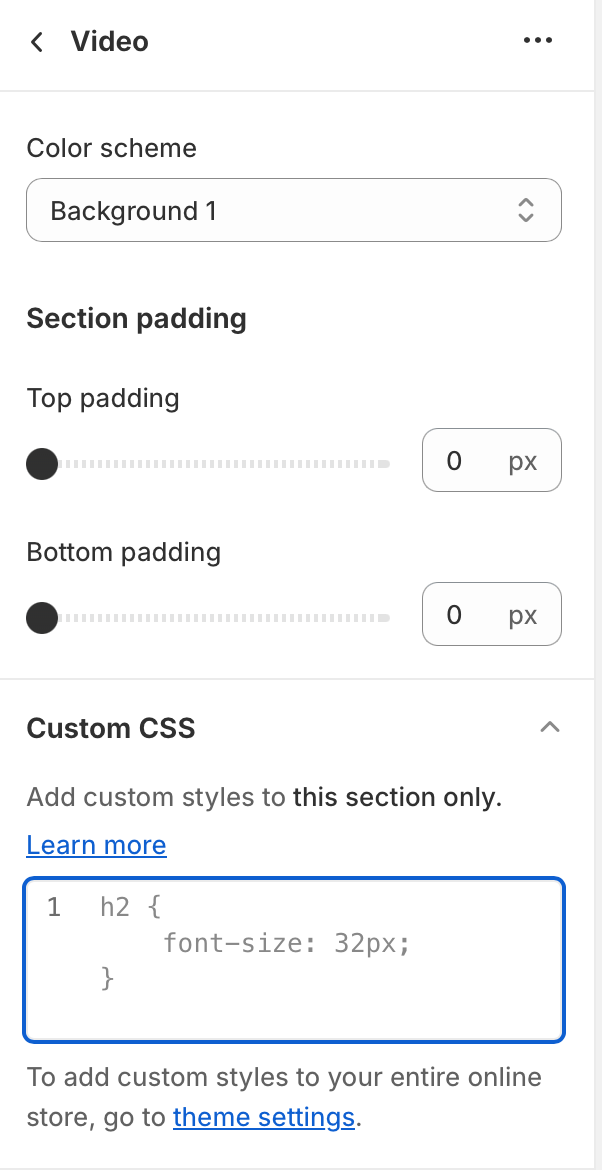Click the Video panel title
This screenshot has height=1170, width=602.
(x=109, y=42)
